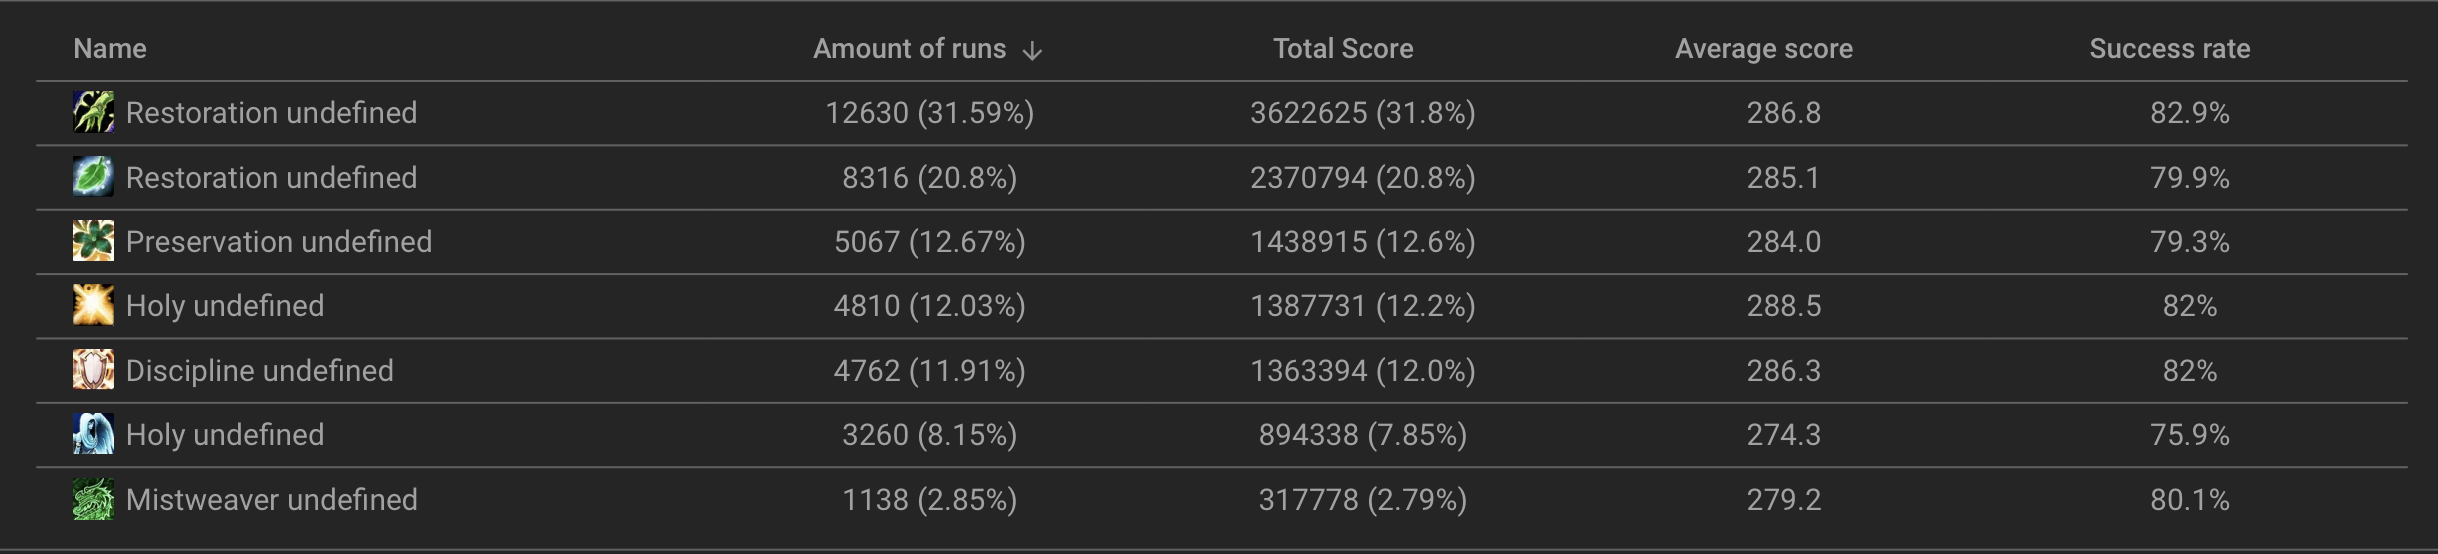Click the Preservation Evoker spec icon
2438x554 pixels.
pos(93,241)
